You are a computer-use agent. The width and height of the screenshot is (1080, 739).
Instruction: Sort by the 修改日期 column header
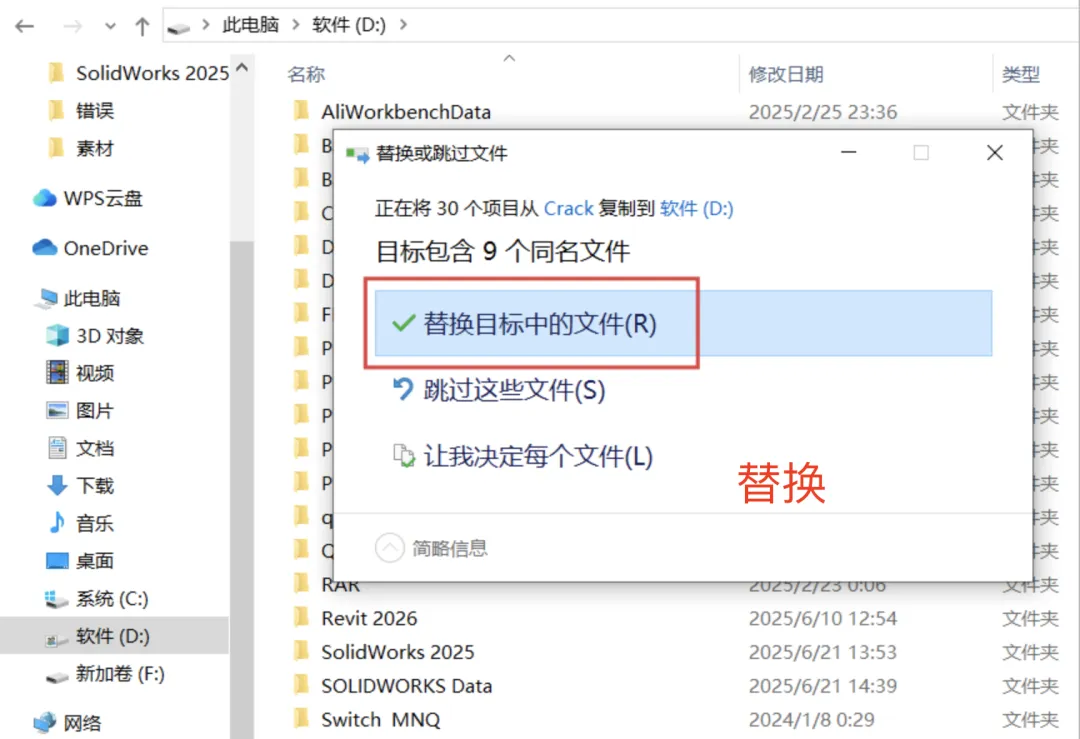coord(786,74)
